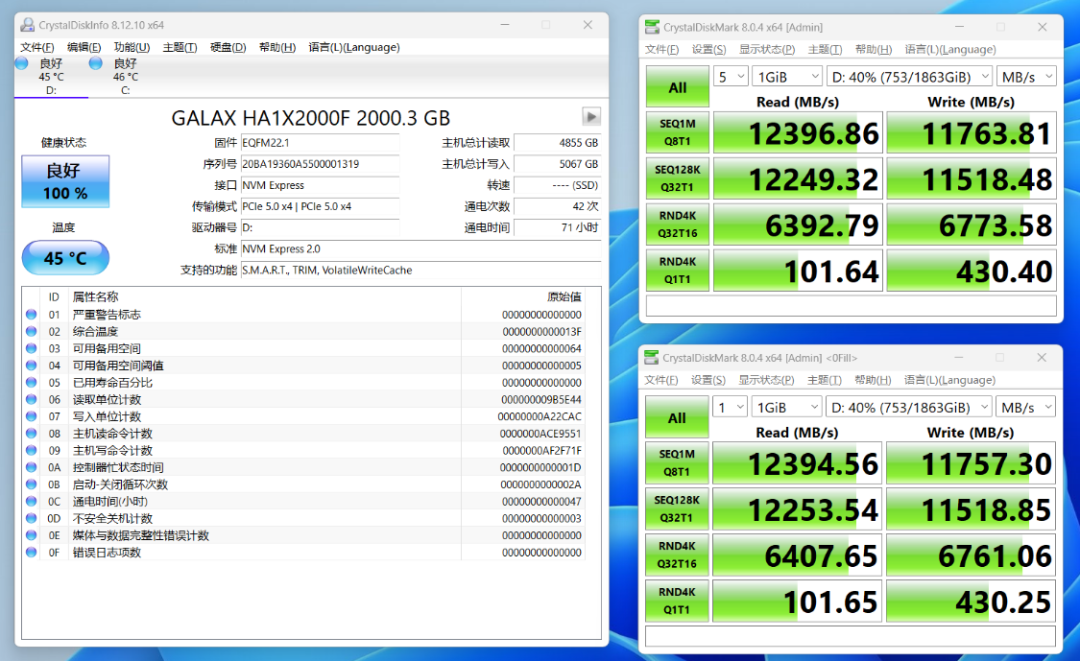
Task: Click the 6407.65 read result bar
Action: pos(797,555)
